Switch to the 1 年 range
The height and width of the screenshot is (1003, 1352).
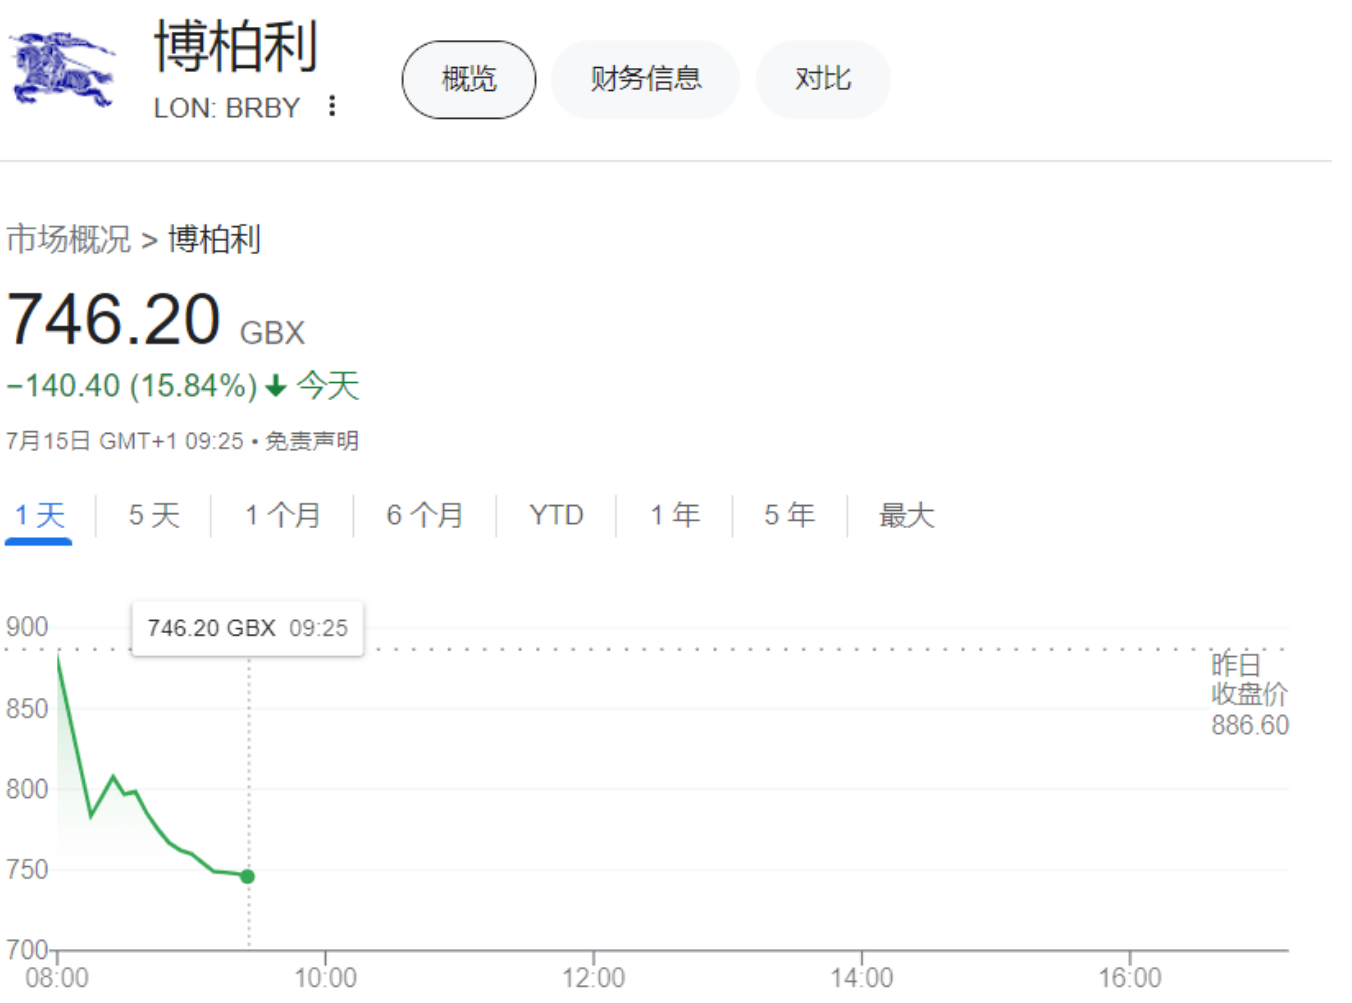[674, 515]
